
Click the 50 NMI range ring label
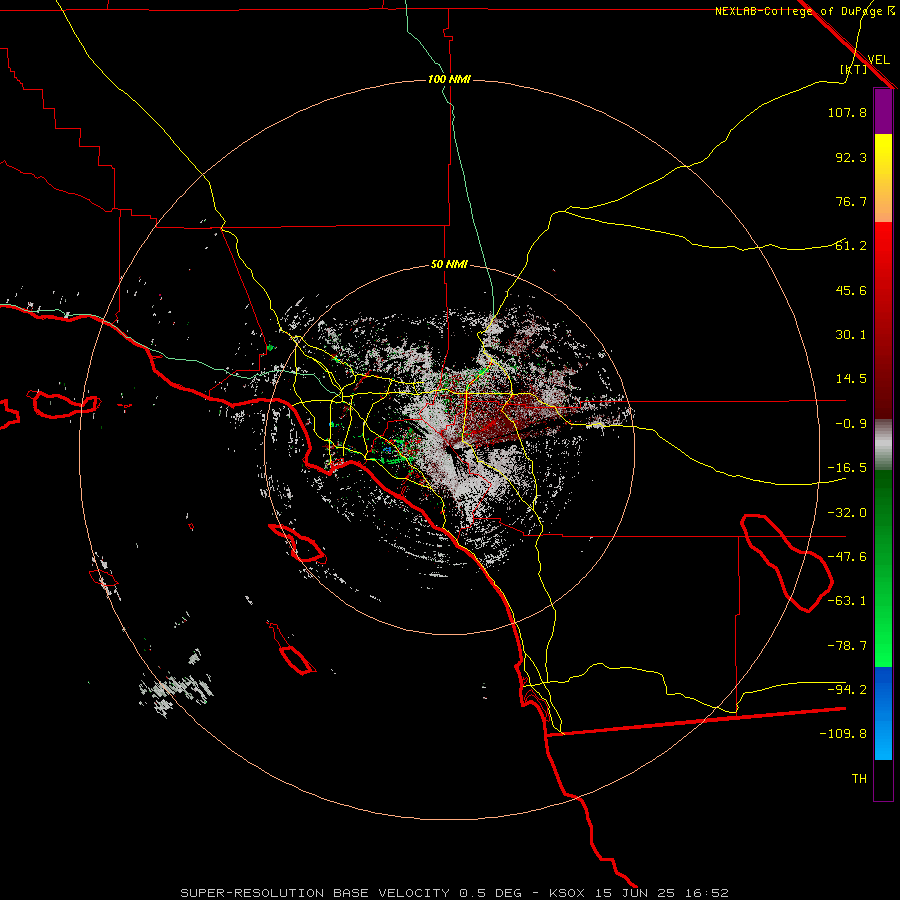(x=449, y=265)
